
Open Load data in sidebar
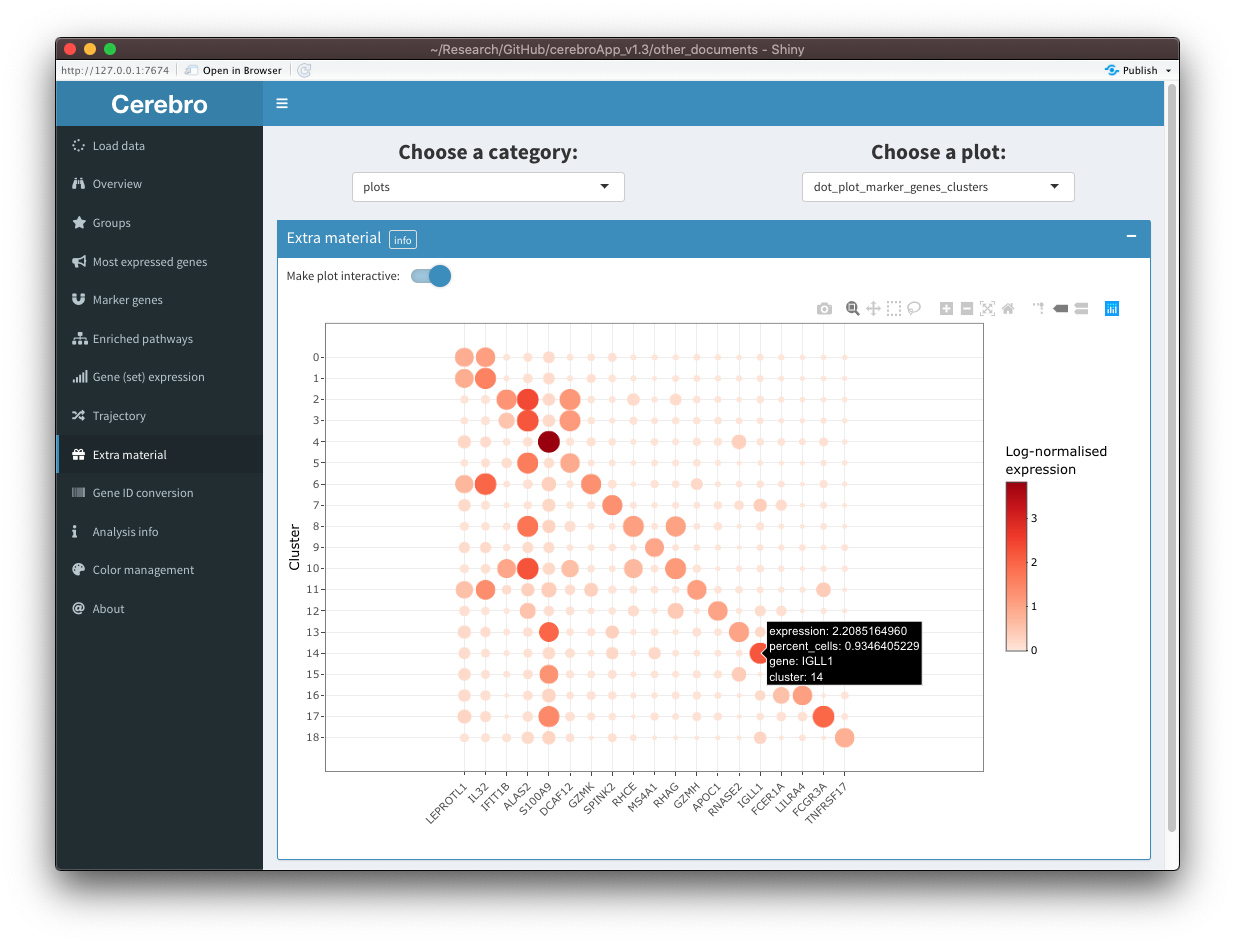(159, 146)
